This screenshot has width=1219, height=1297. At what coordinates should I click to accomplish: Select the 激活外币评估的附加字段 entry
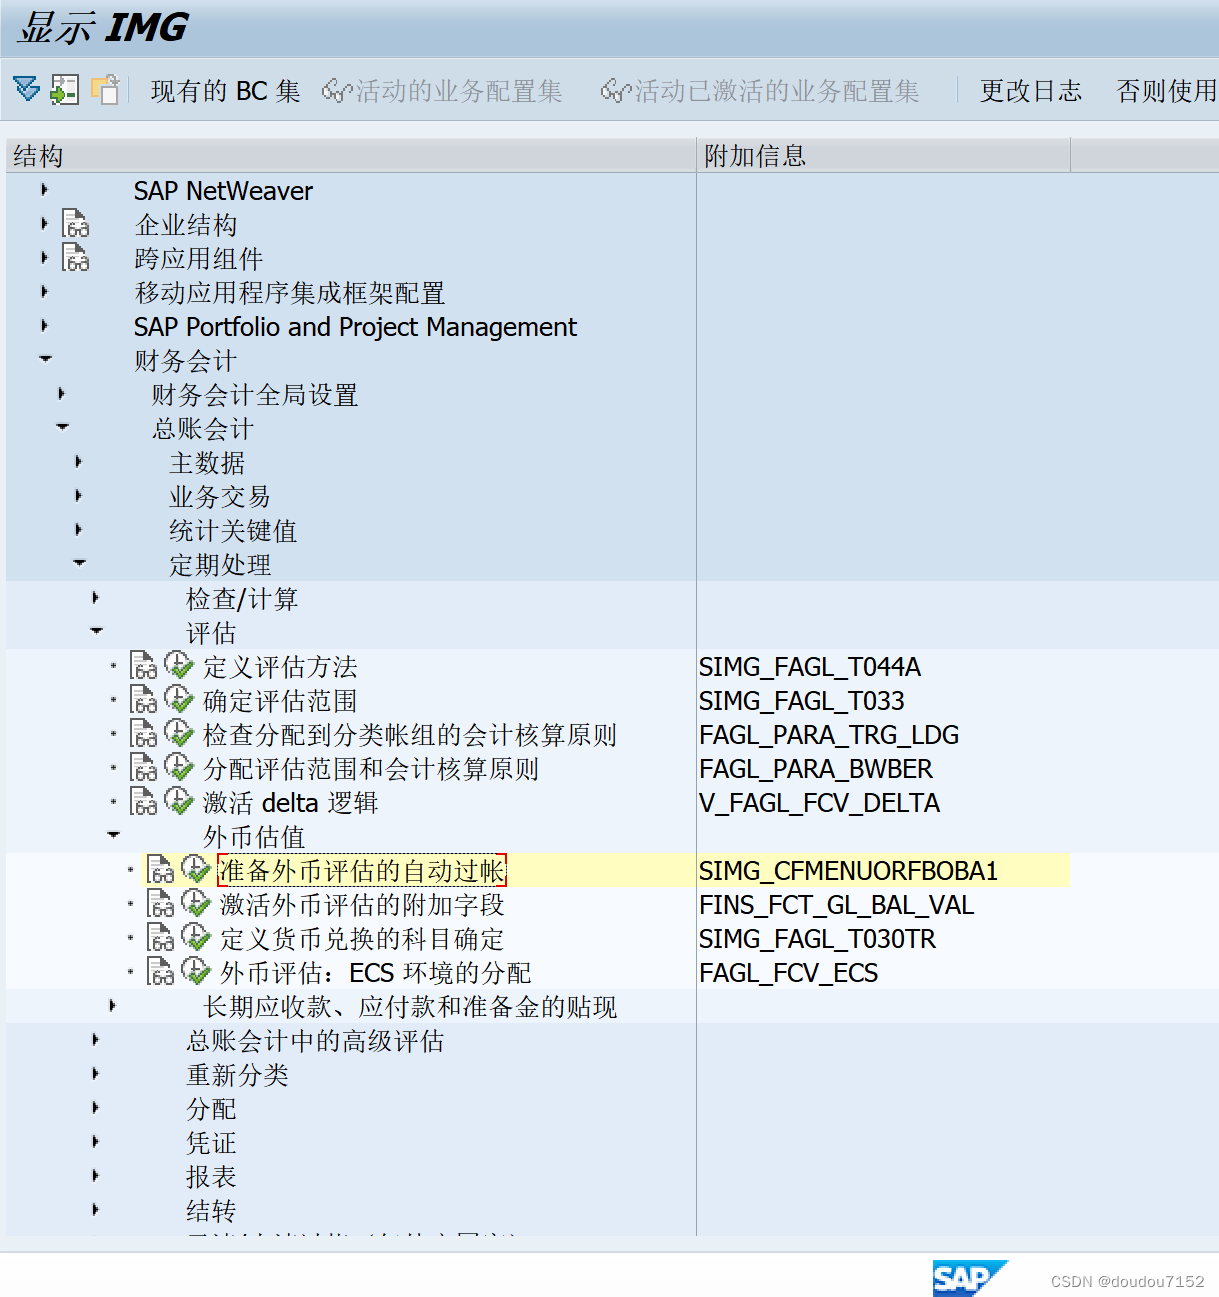pos(362,905)
